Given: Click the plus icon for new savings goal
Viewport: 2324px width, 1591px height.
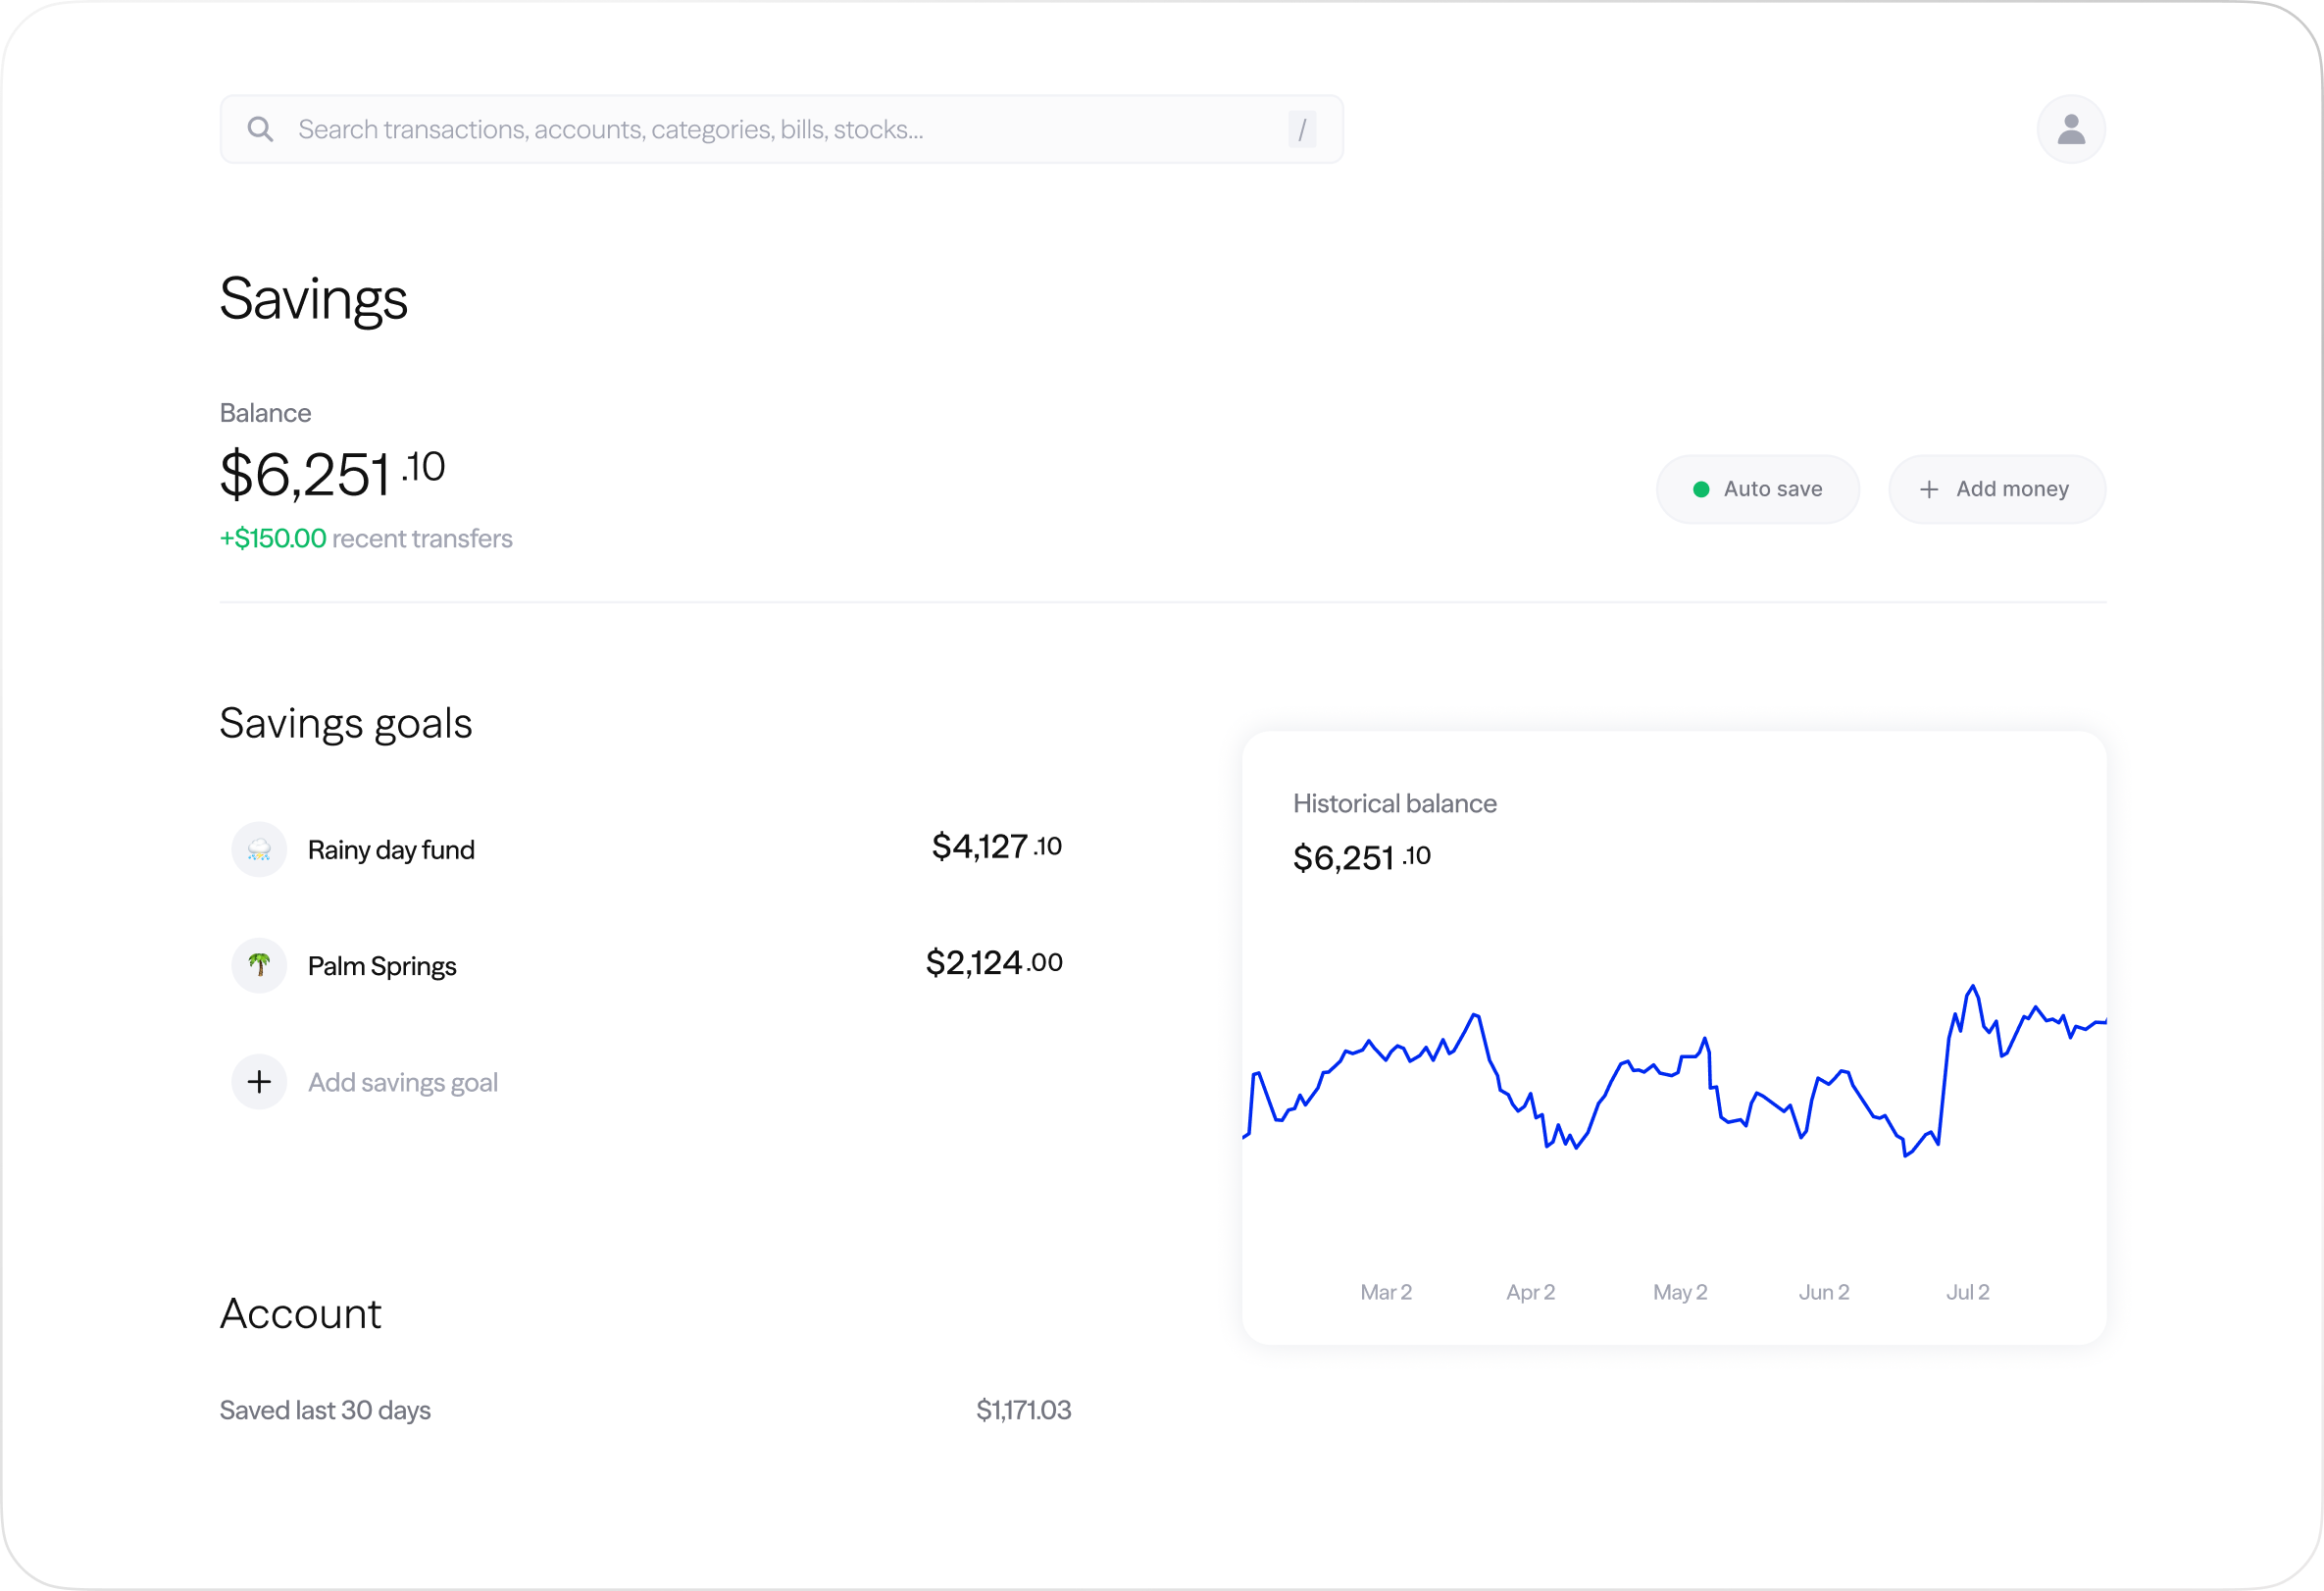Looking at the screenshot, I should point(259,1082).
